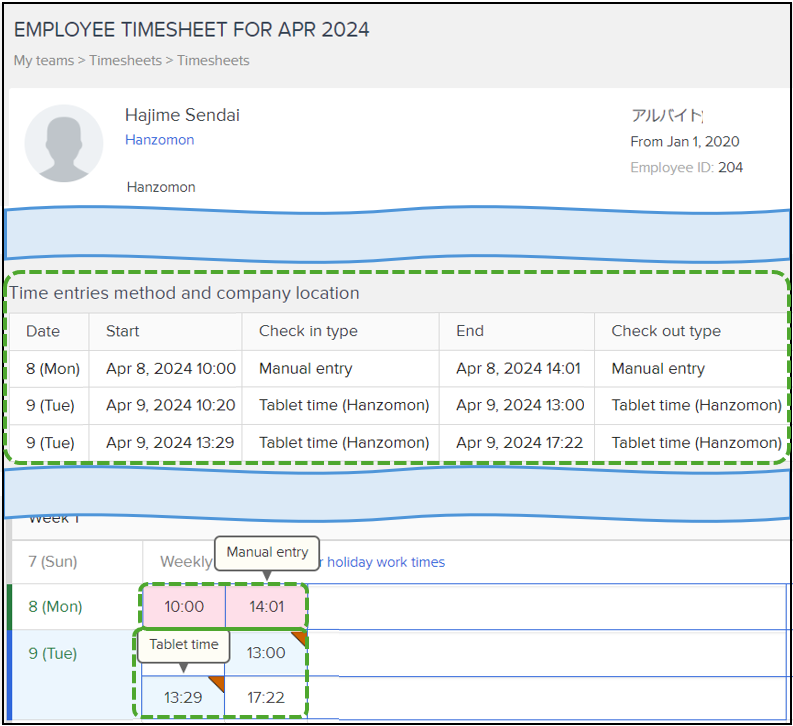Viewport: 793px width, 726px height.
Task: Go to the last Timesheets breadcrumb item
Action: 213,61
